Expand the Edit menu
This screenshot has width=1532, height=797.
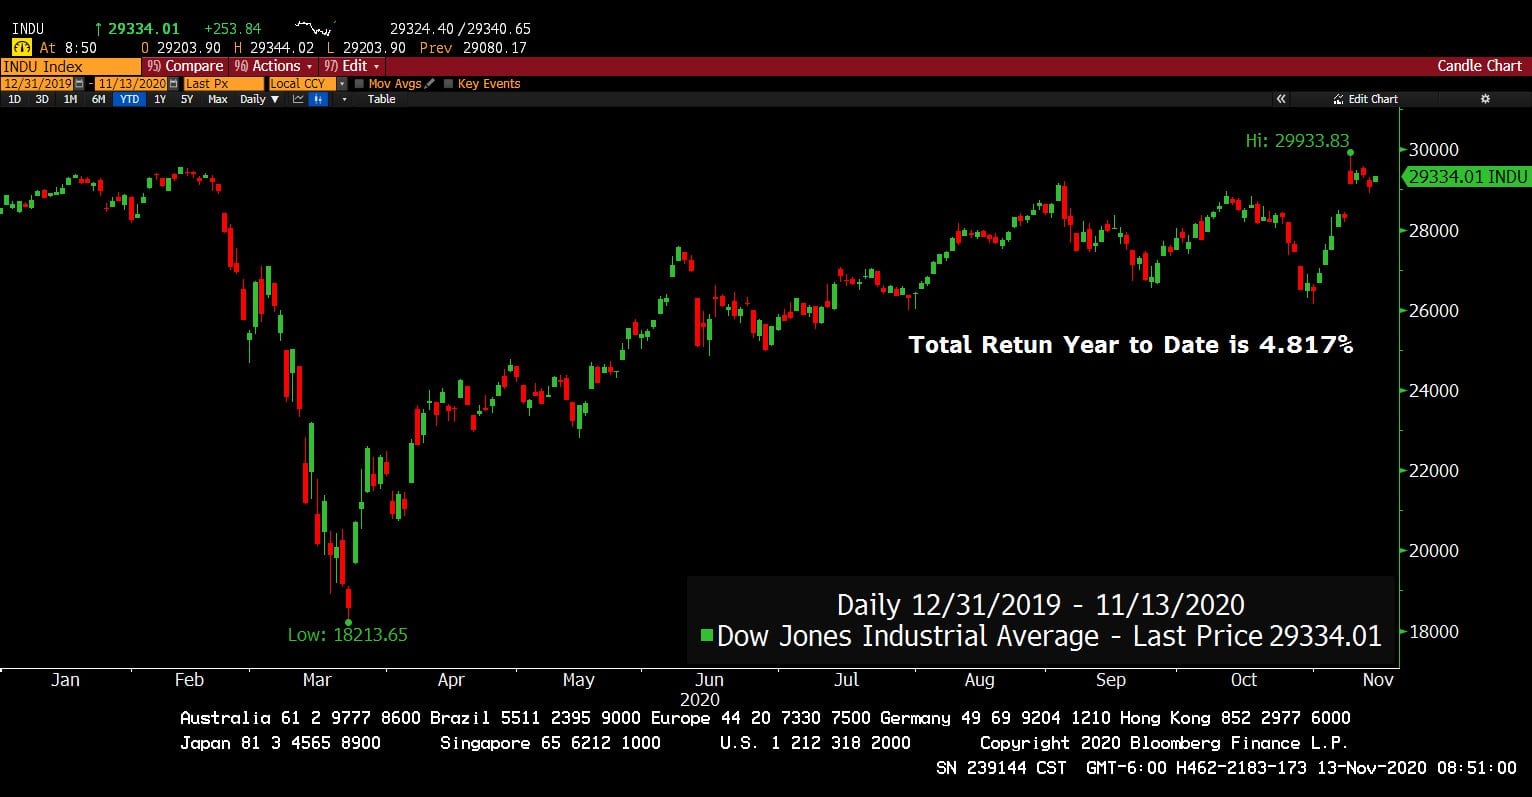pos(351,66)
